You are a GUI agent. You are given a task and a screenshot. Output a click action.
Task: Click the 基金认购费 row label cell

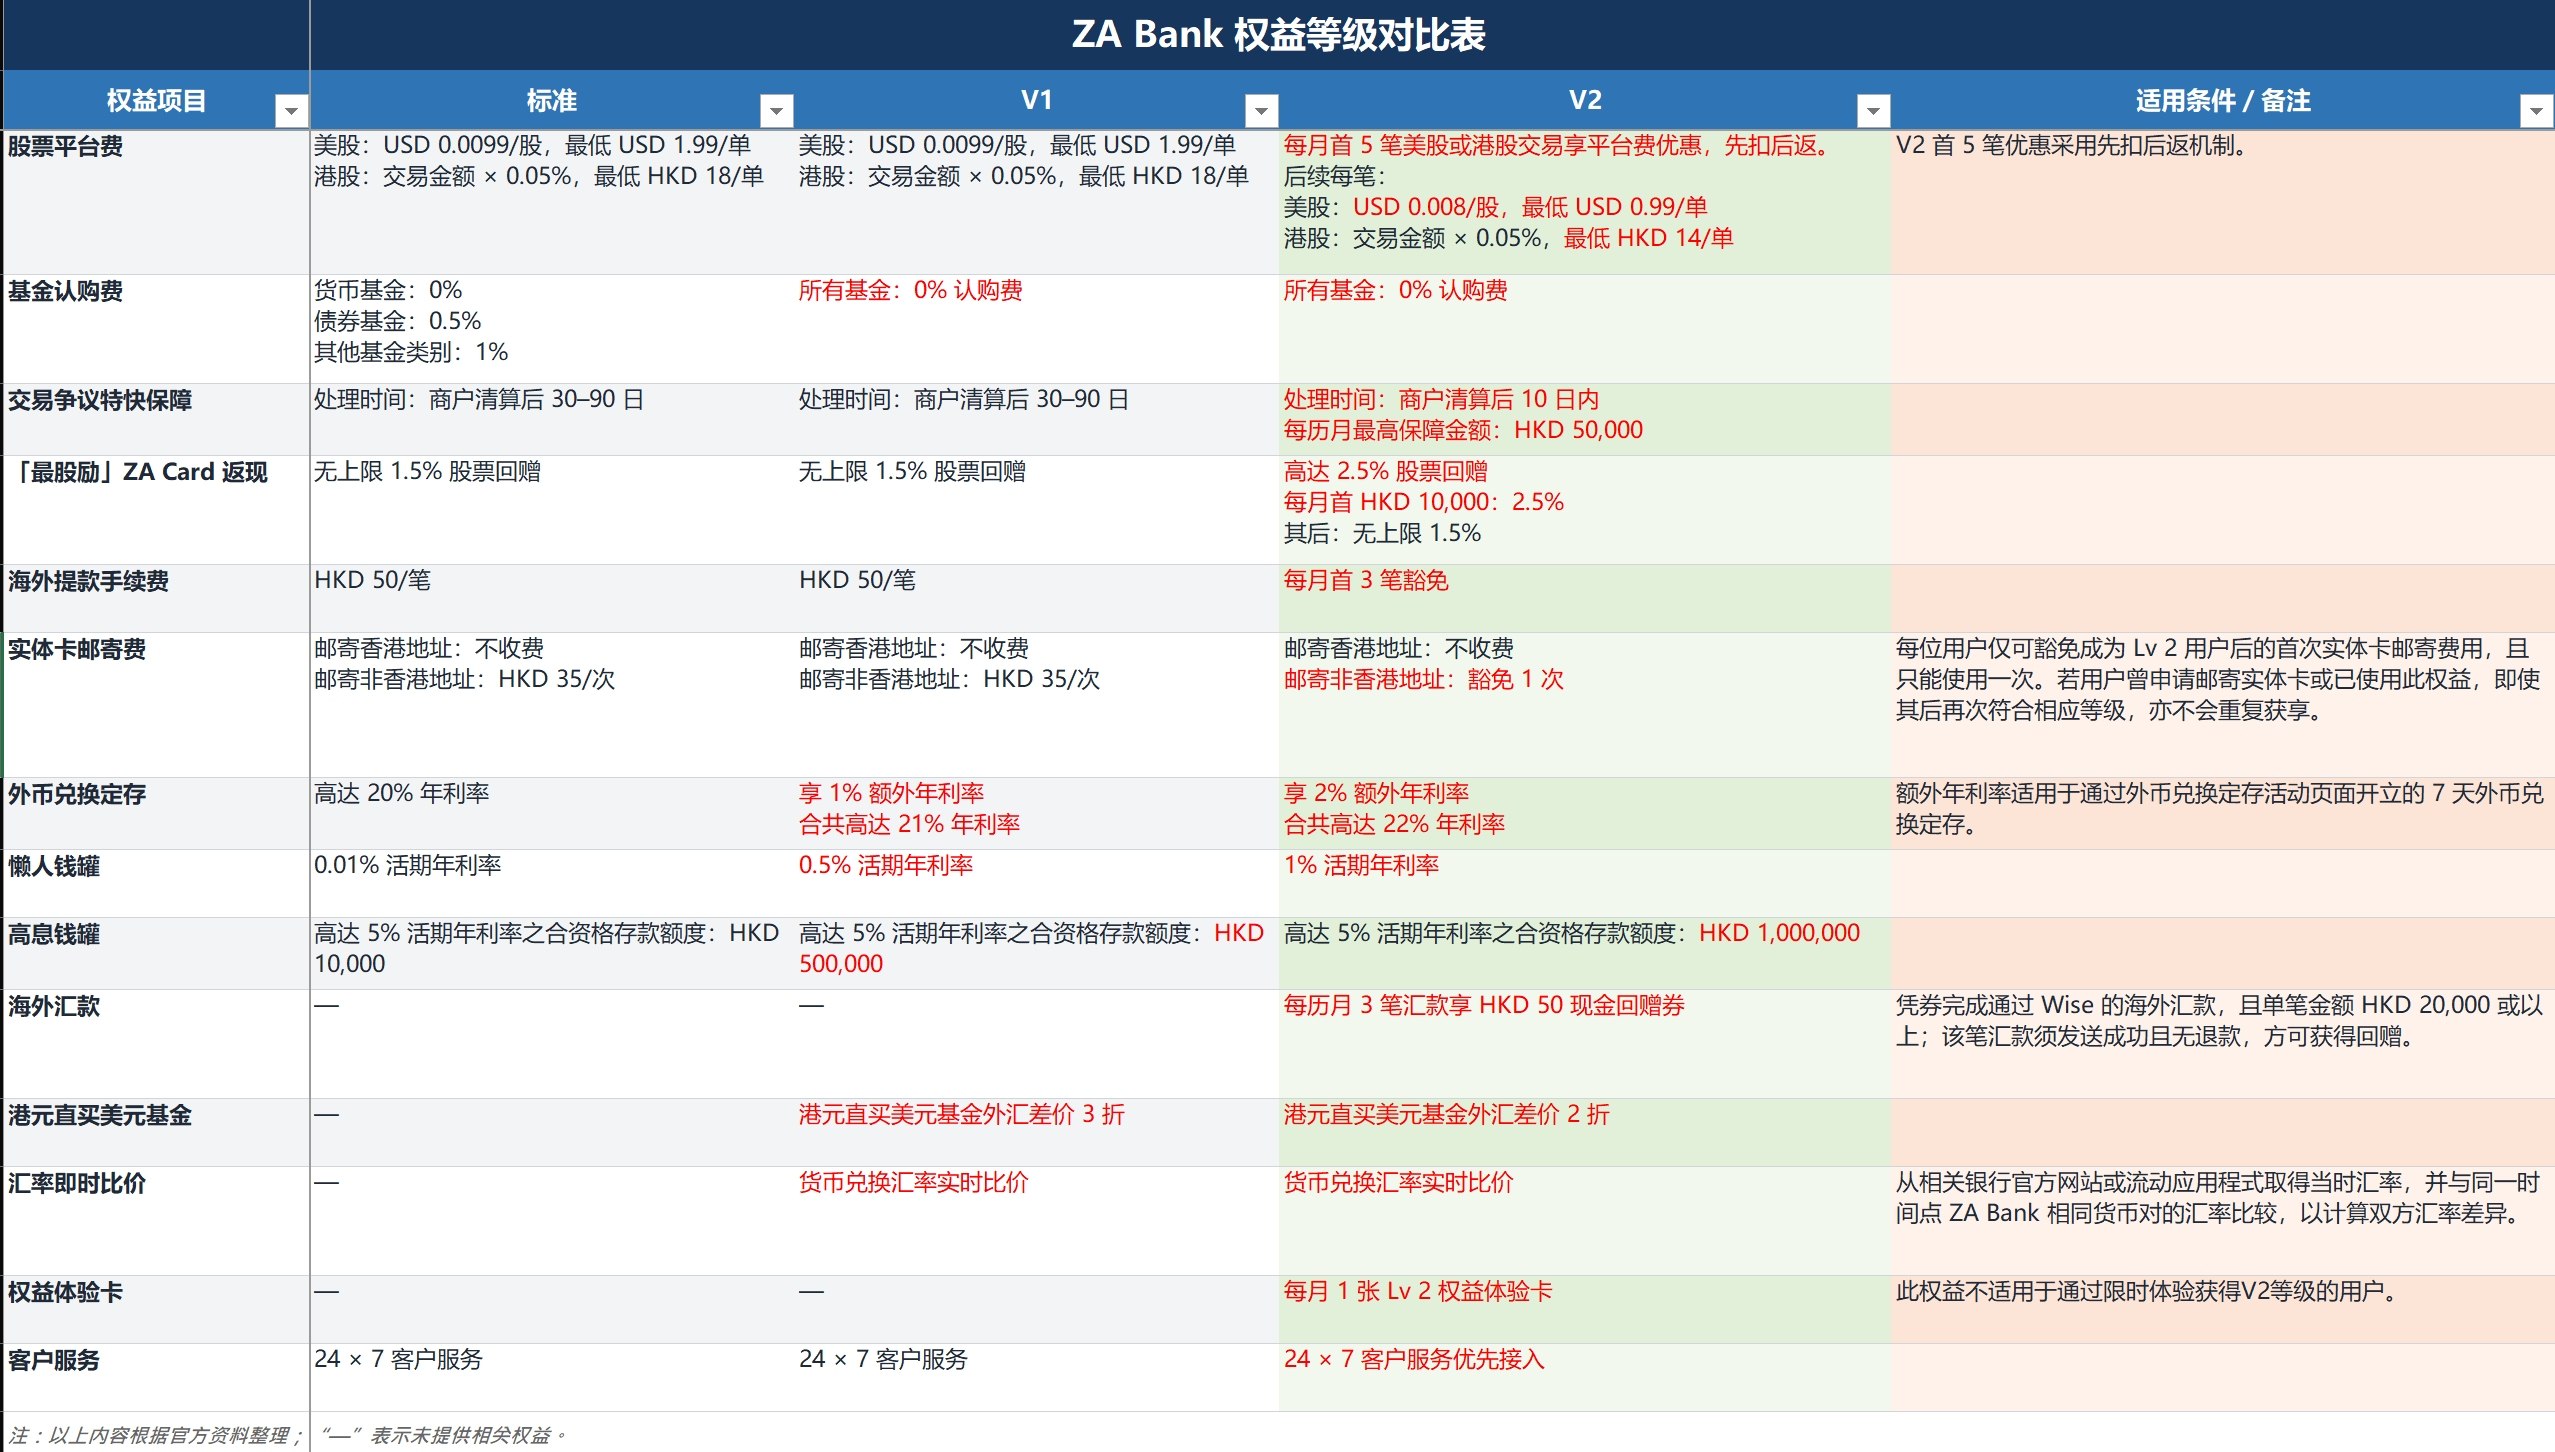tap(156, 329)
